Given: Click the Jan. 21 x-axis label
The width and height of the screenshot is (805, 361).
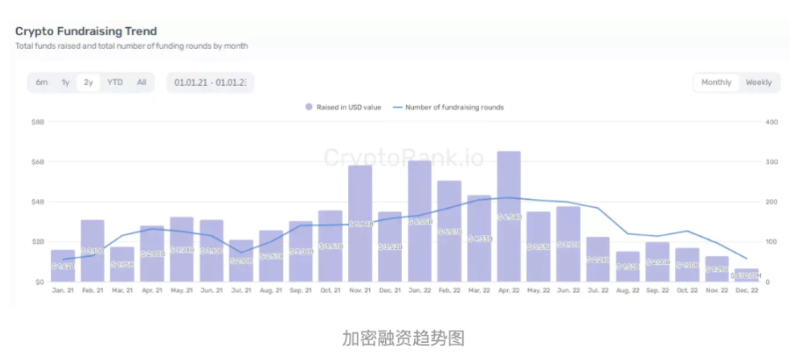Looking at the screenshot, I should pos(63,291).
